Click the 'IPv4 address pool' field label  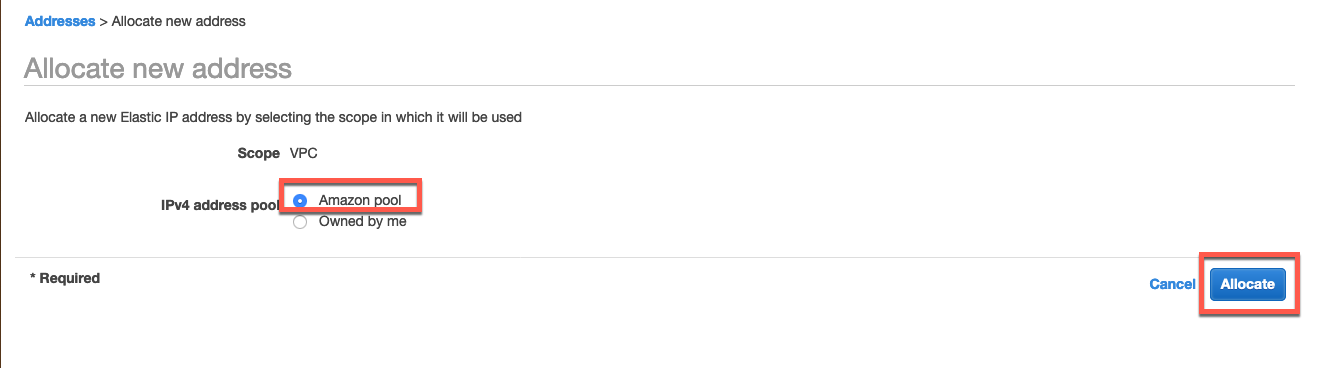point(219,204)
